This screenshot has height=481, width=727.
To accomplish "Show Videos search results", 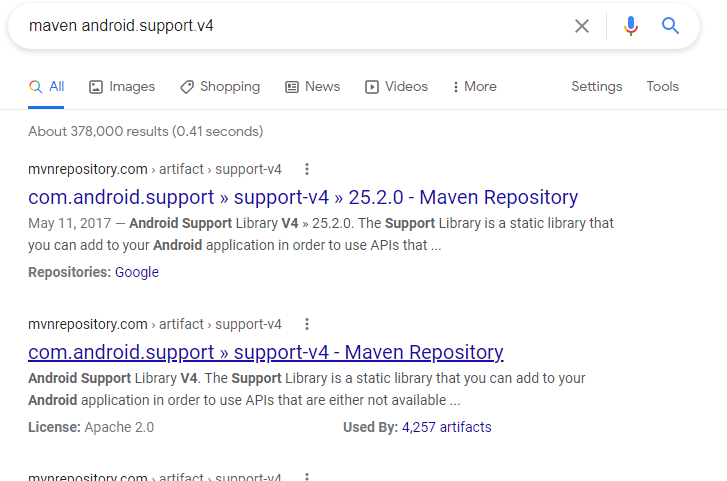I will coord(396,87).
